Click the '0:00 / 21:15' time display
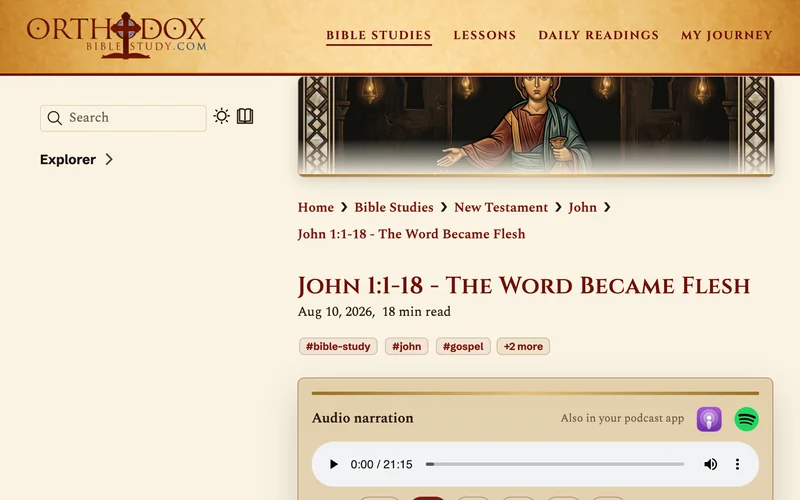The width and height of the screenshot is (800, 500). (x=381, y=464)
